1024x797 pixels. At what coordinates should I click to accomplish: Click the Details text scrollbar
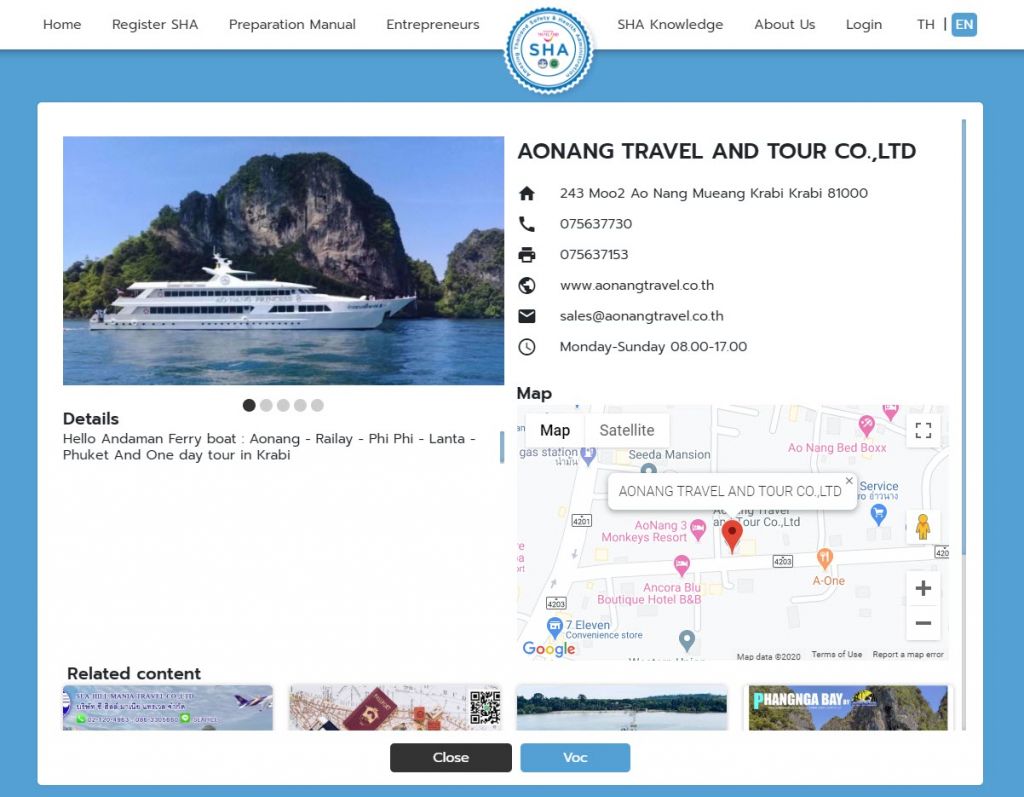(502, 447)
